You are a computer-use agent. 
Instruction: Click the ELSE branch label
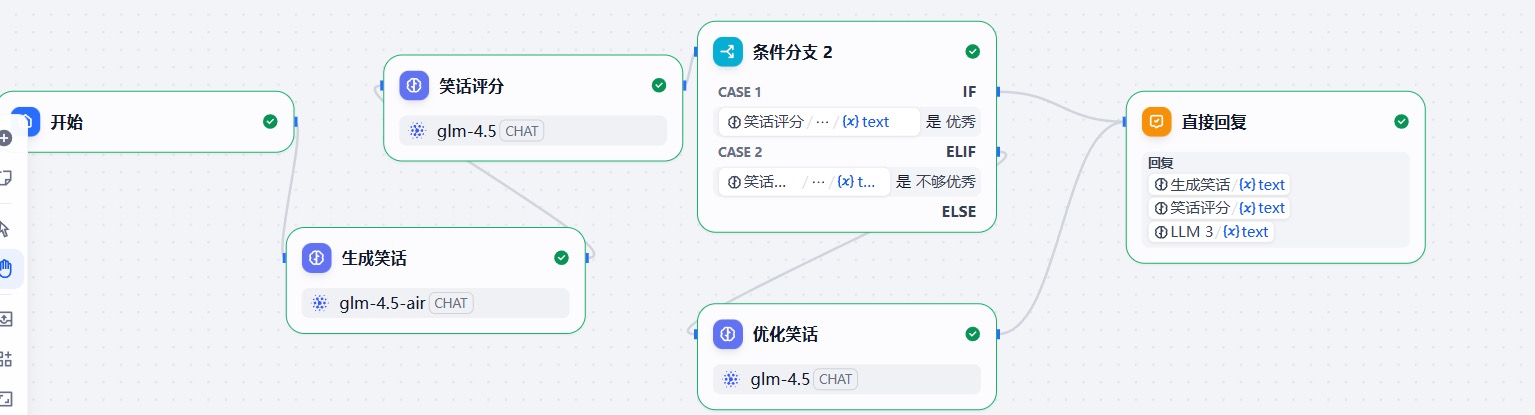pos(958,212)
